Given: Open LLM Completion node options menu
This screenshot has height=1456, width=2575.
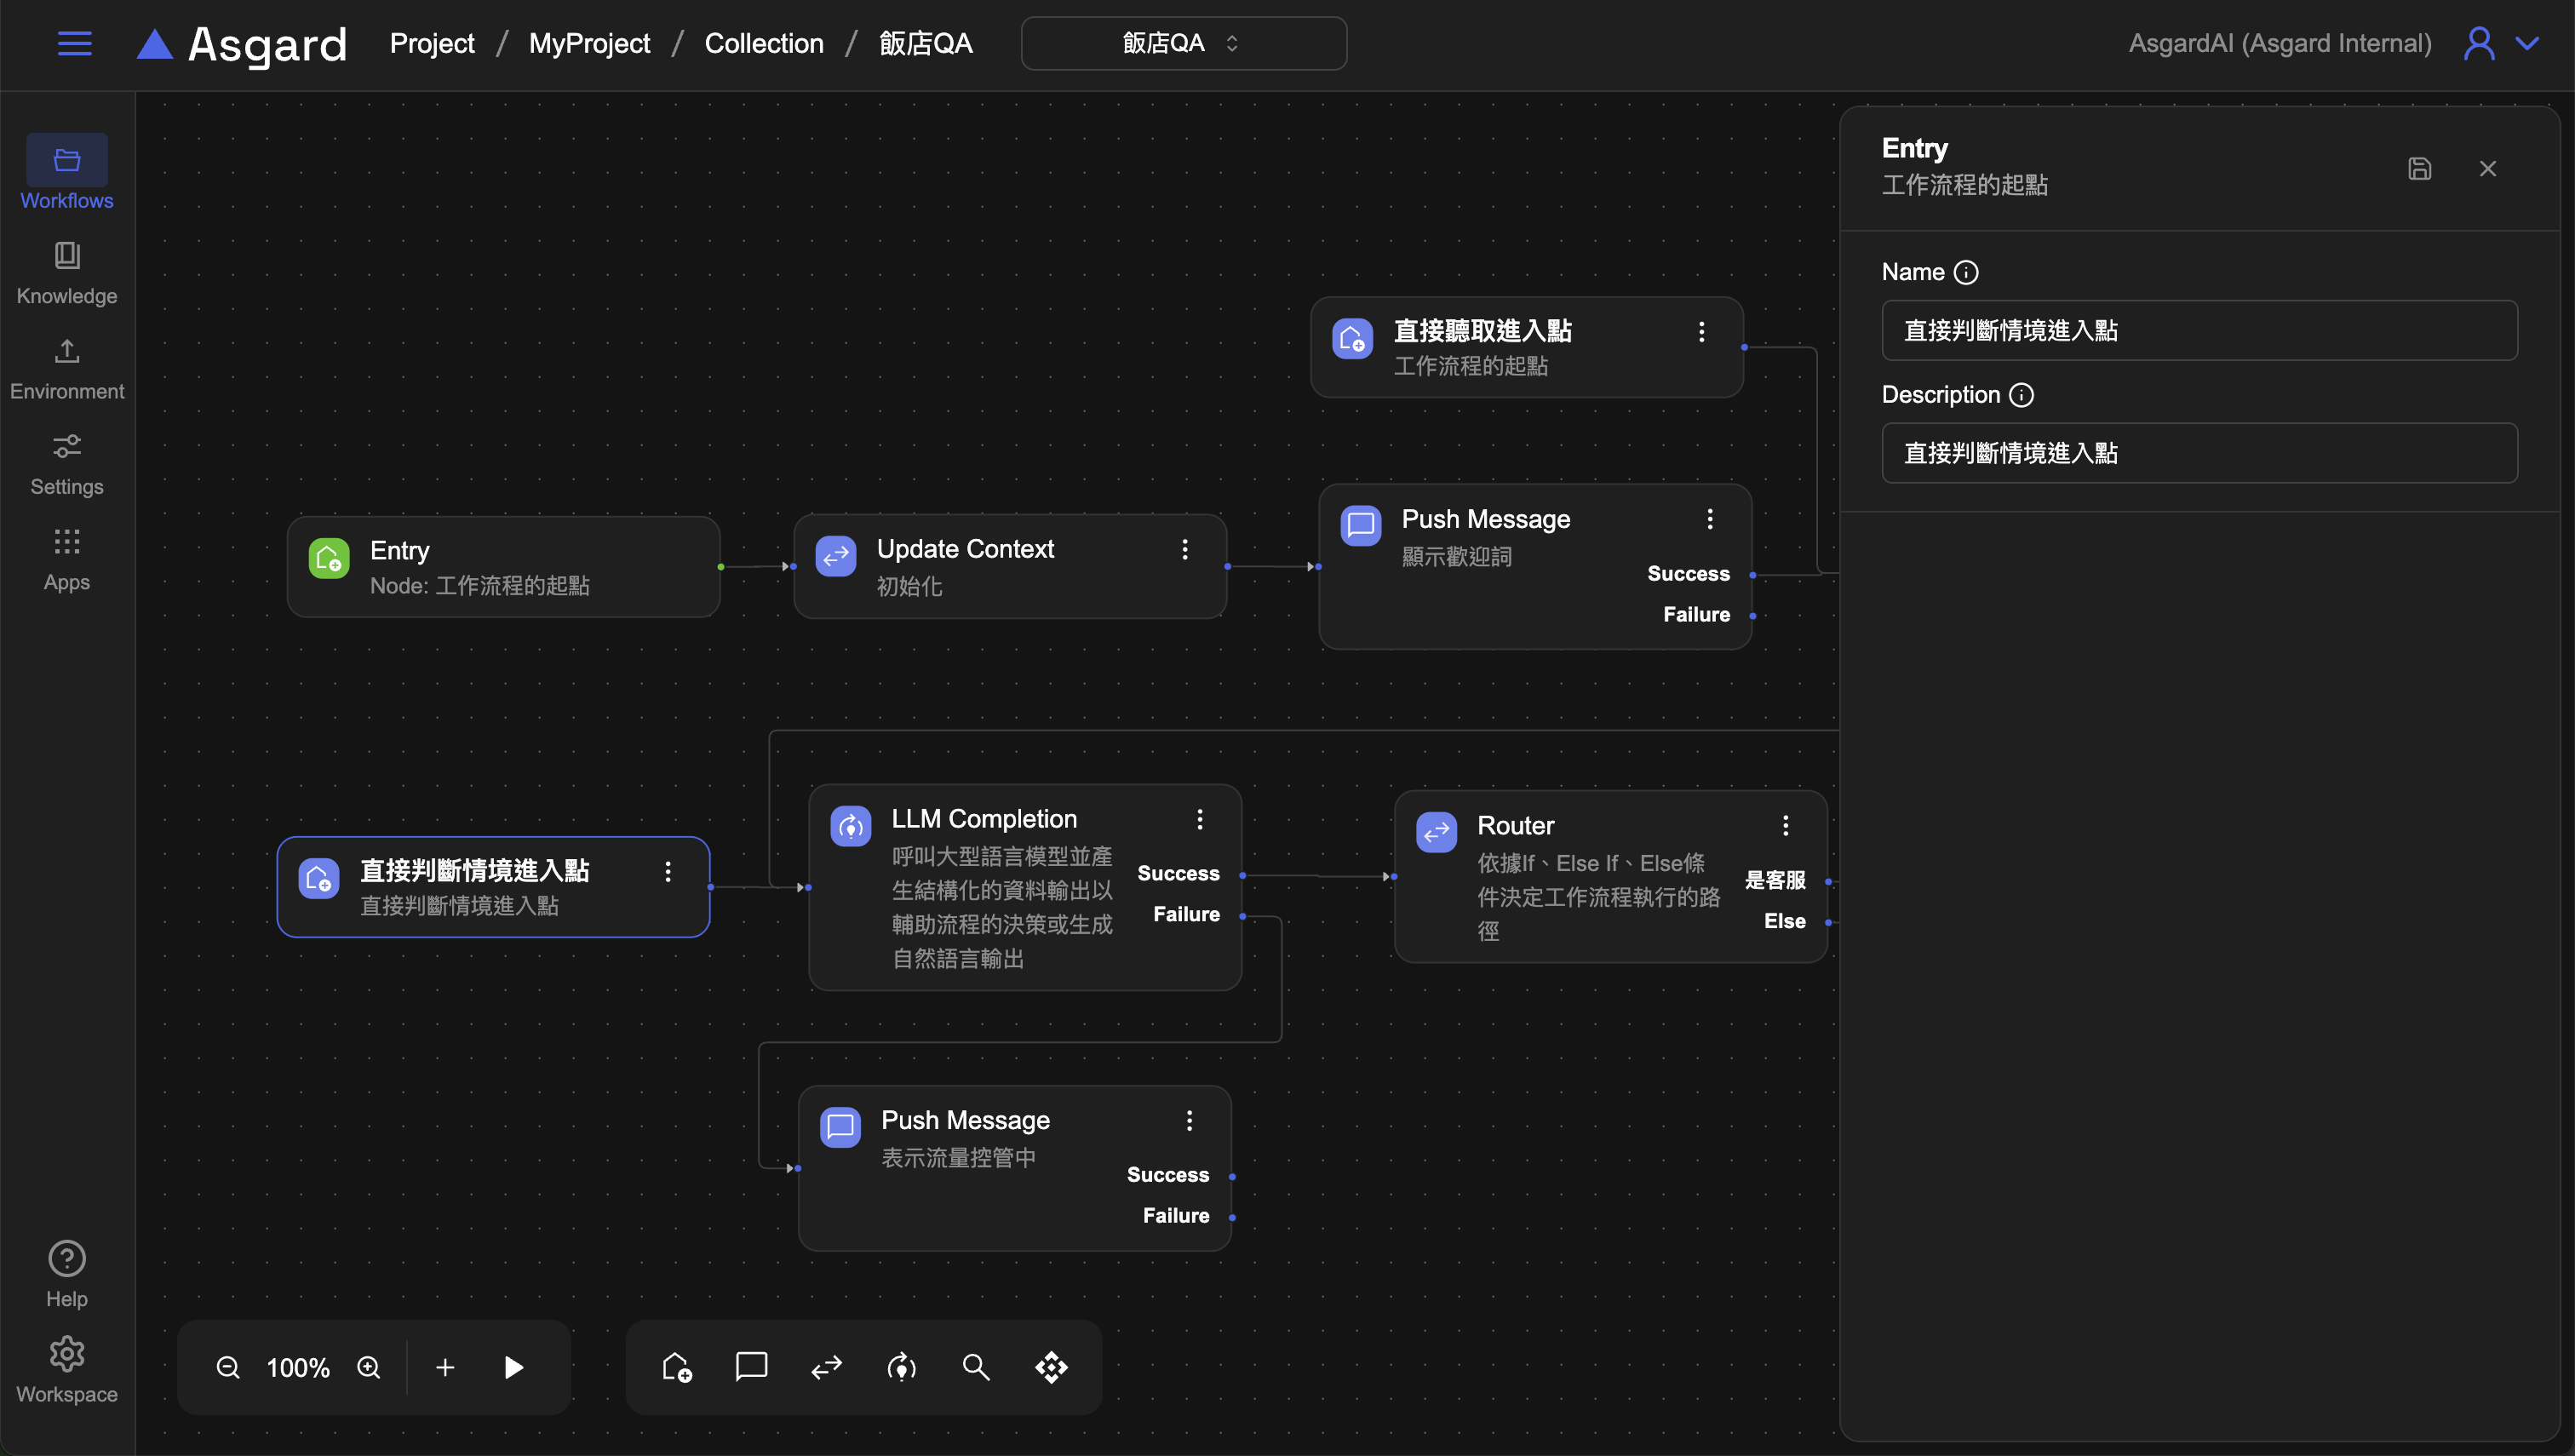Looking at the screenshot, I should point(1199,819).
